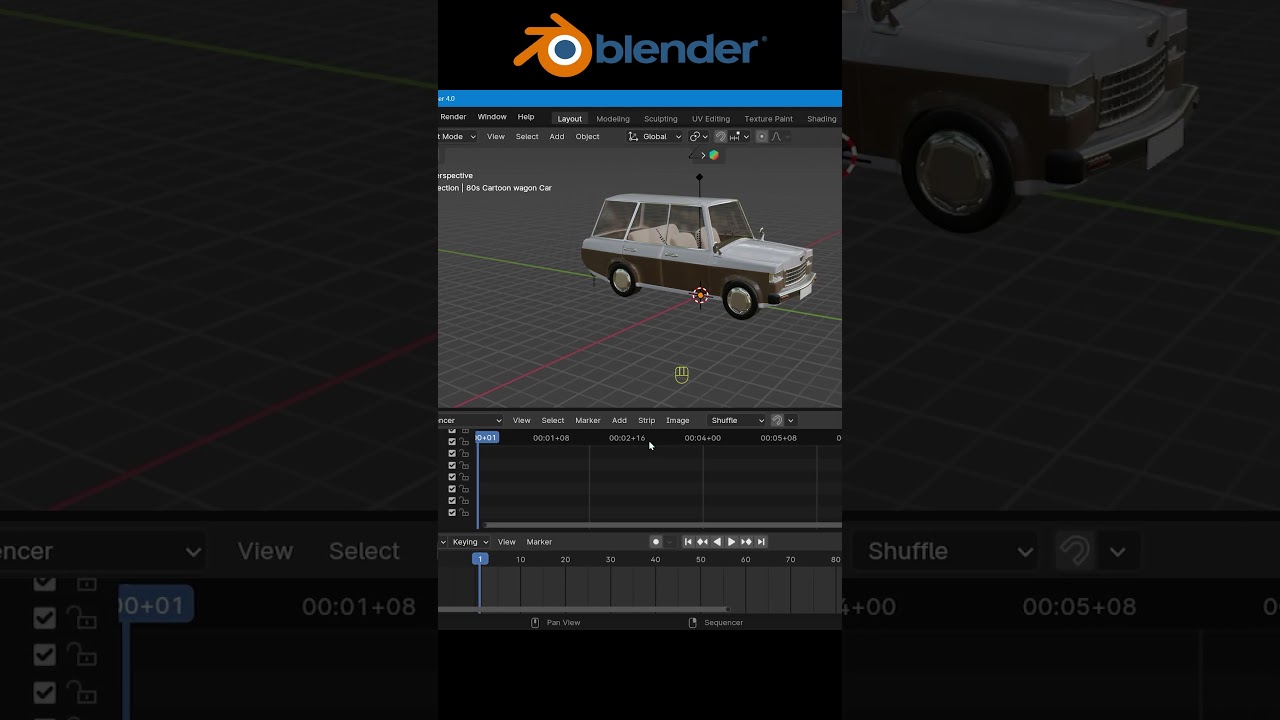Click the timeline horizontal scrollbar
1280x720 pixels.
point(584,608)
